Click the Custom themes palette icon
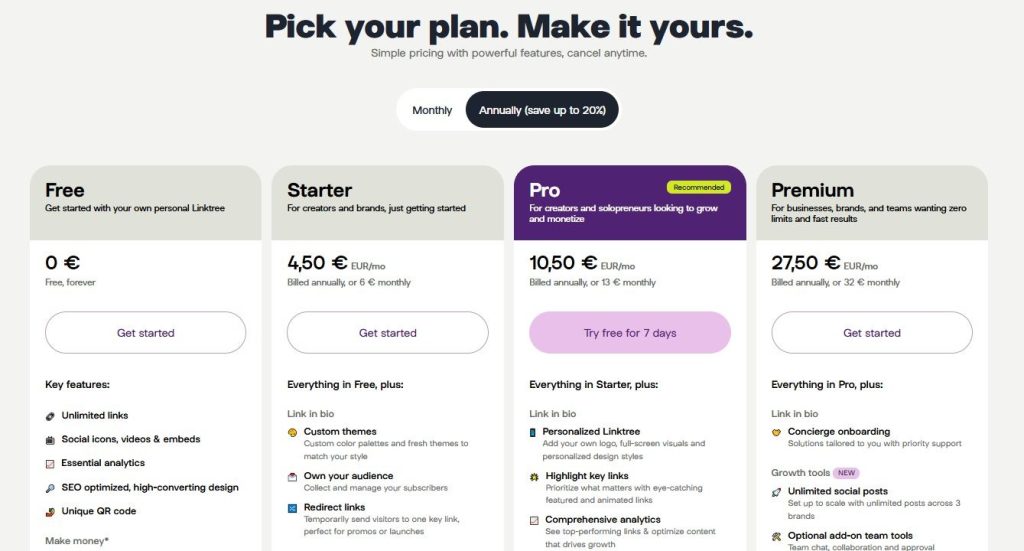1024x551 pixels. click(x=292, y=432)
